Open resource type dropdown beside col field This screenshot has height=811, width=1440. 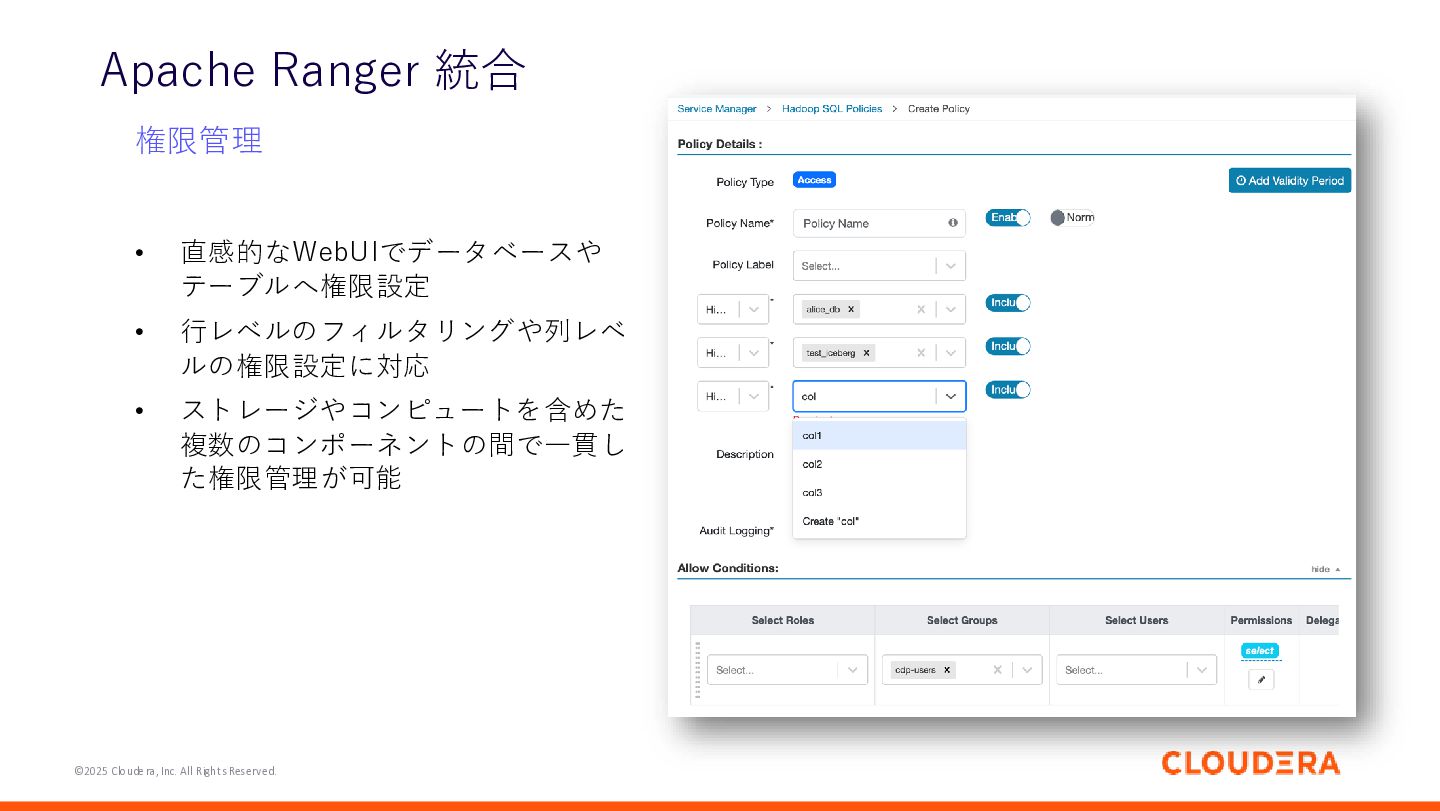[x=733, y=396]
